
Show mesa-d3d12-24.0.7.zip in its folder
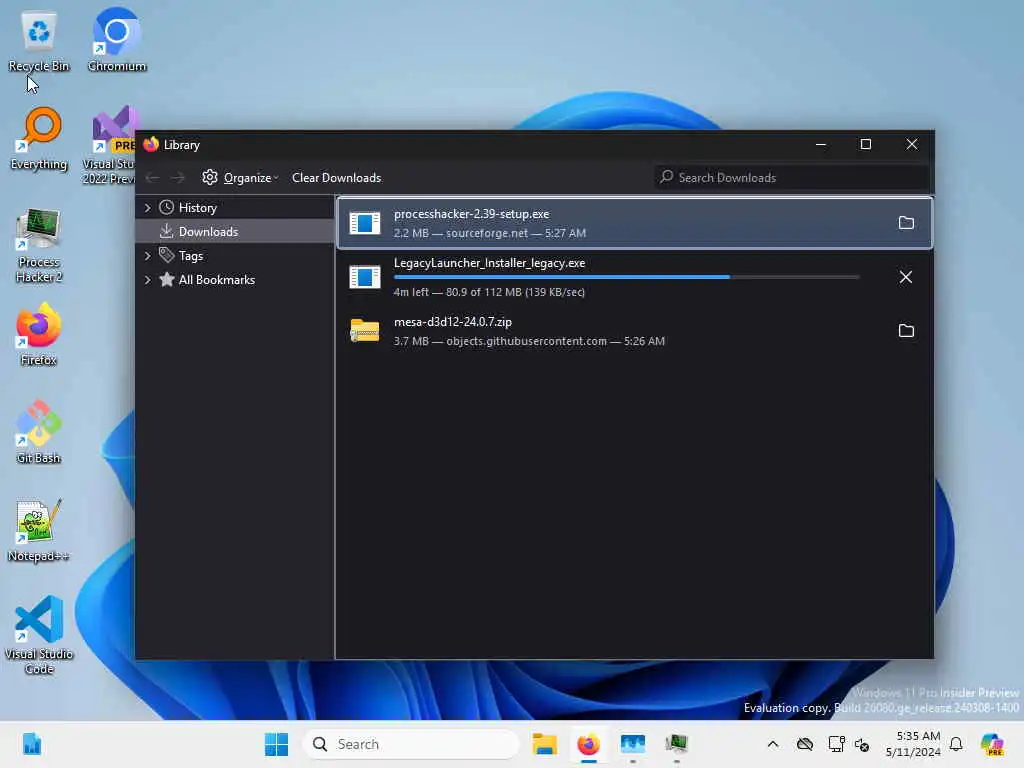[906, 330]
